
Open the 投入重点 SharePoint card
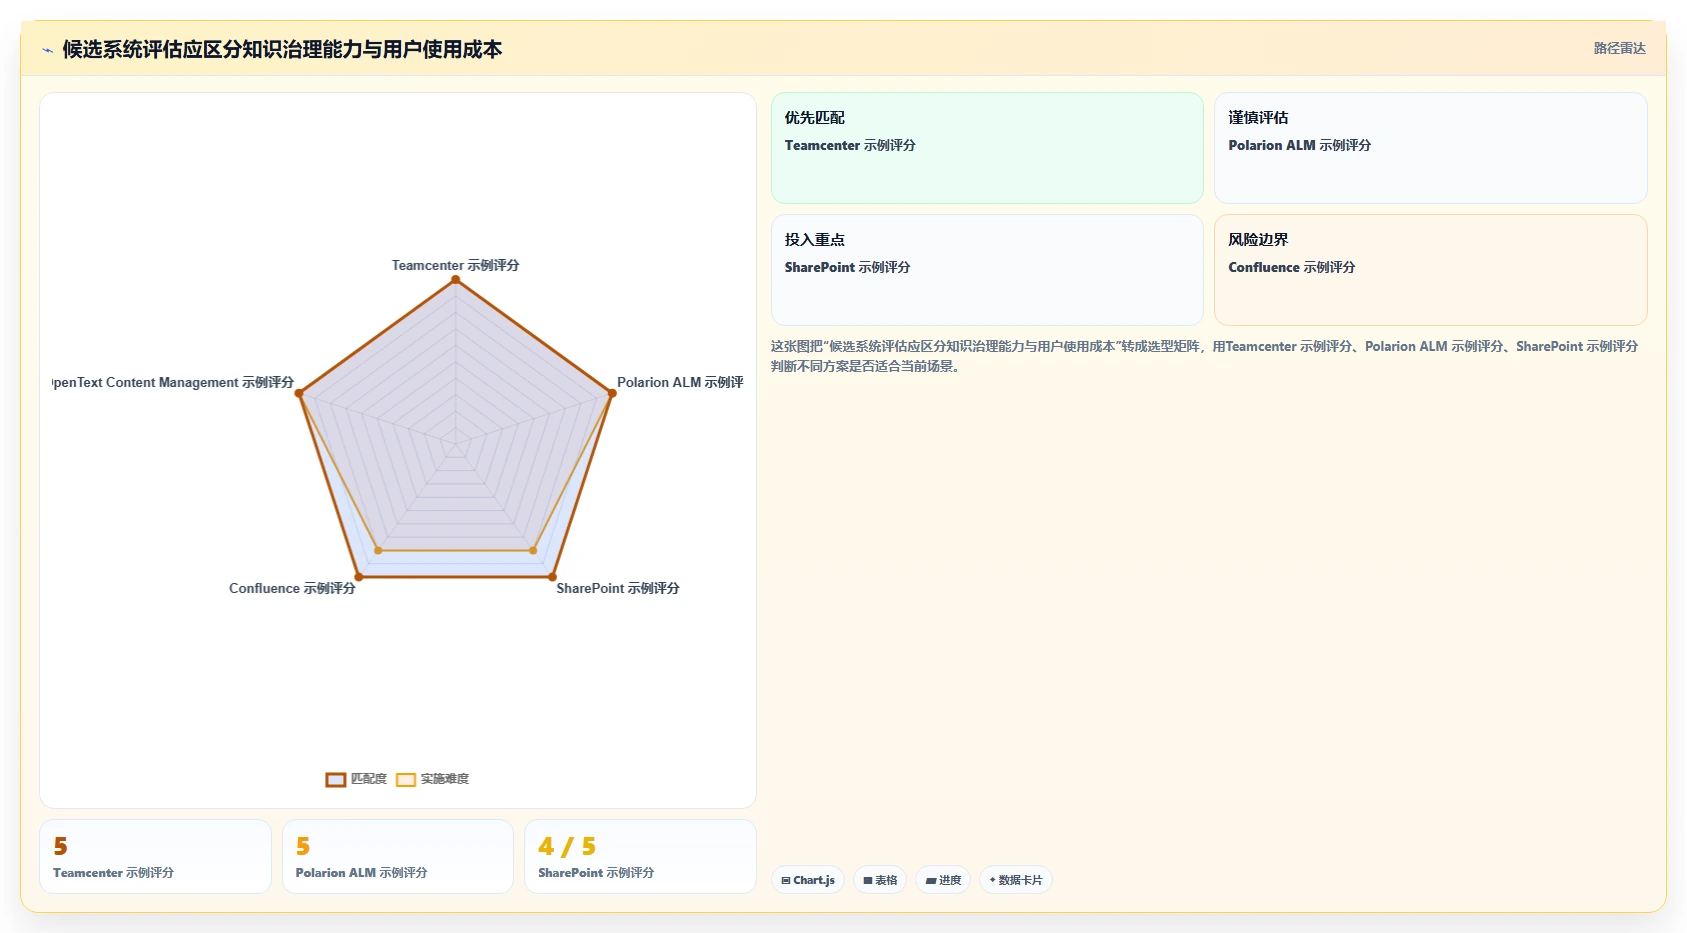[987, 270]
